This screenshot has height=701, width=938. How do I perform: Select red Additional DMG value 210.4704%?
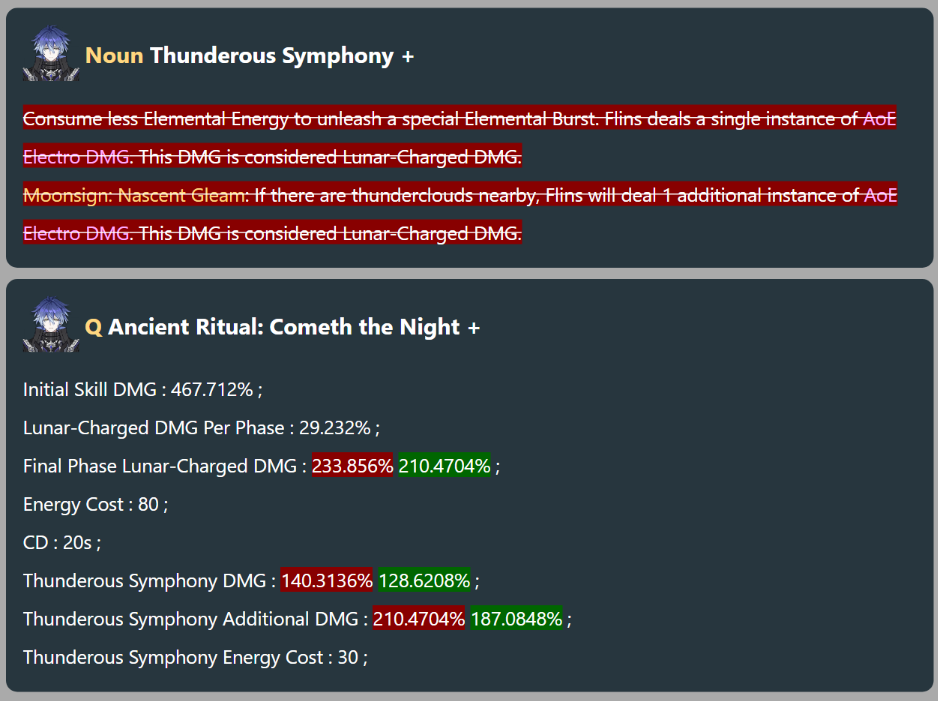coord(419,619)
